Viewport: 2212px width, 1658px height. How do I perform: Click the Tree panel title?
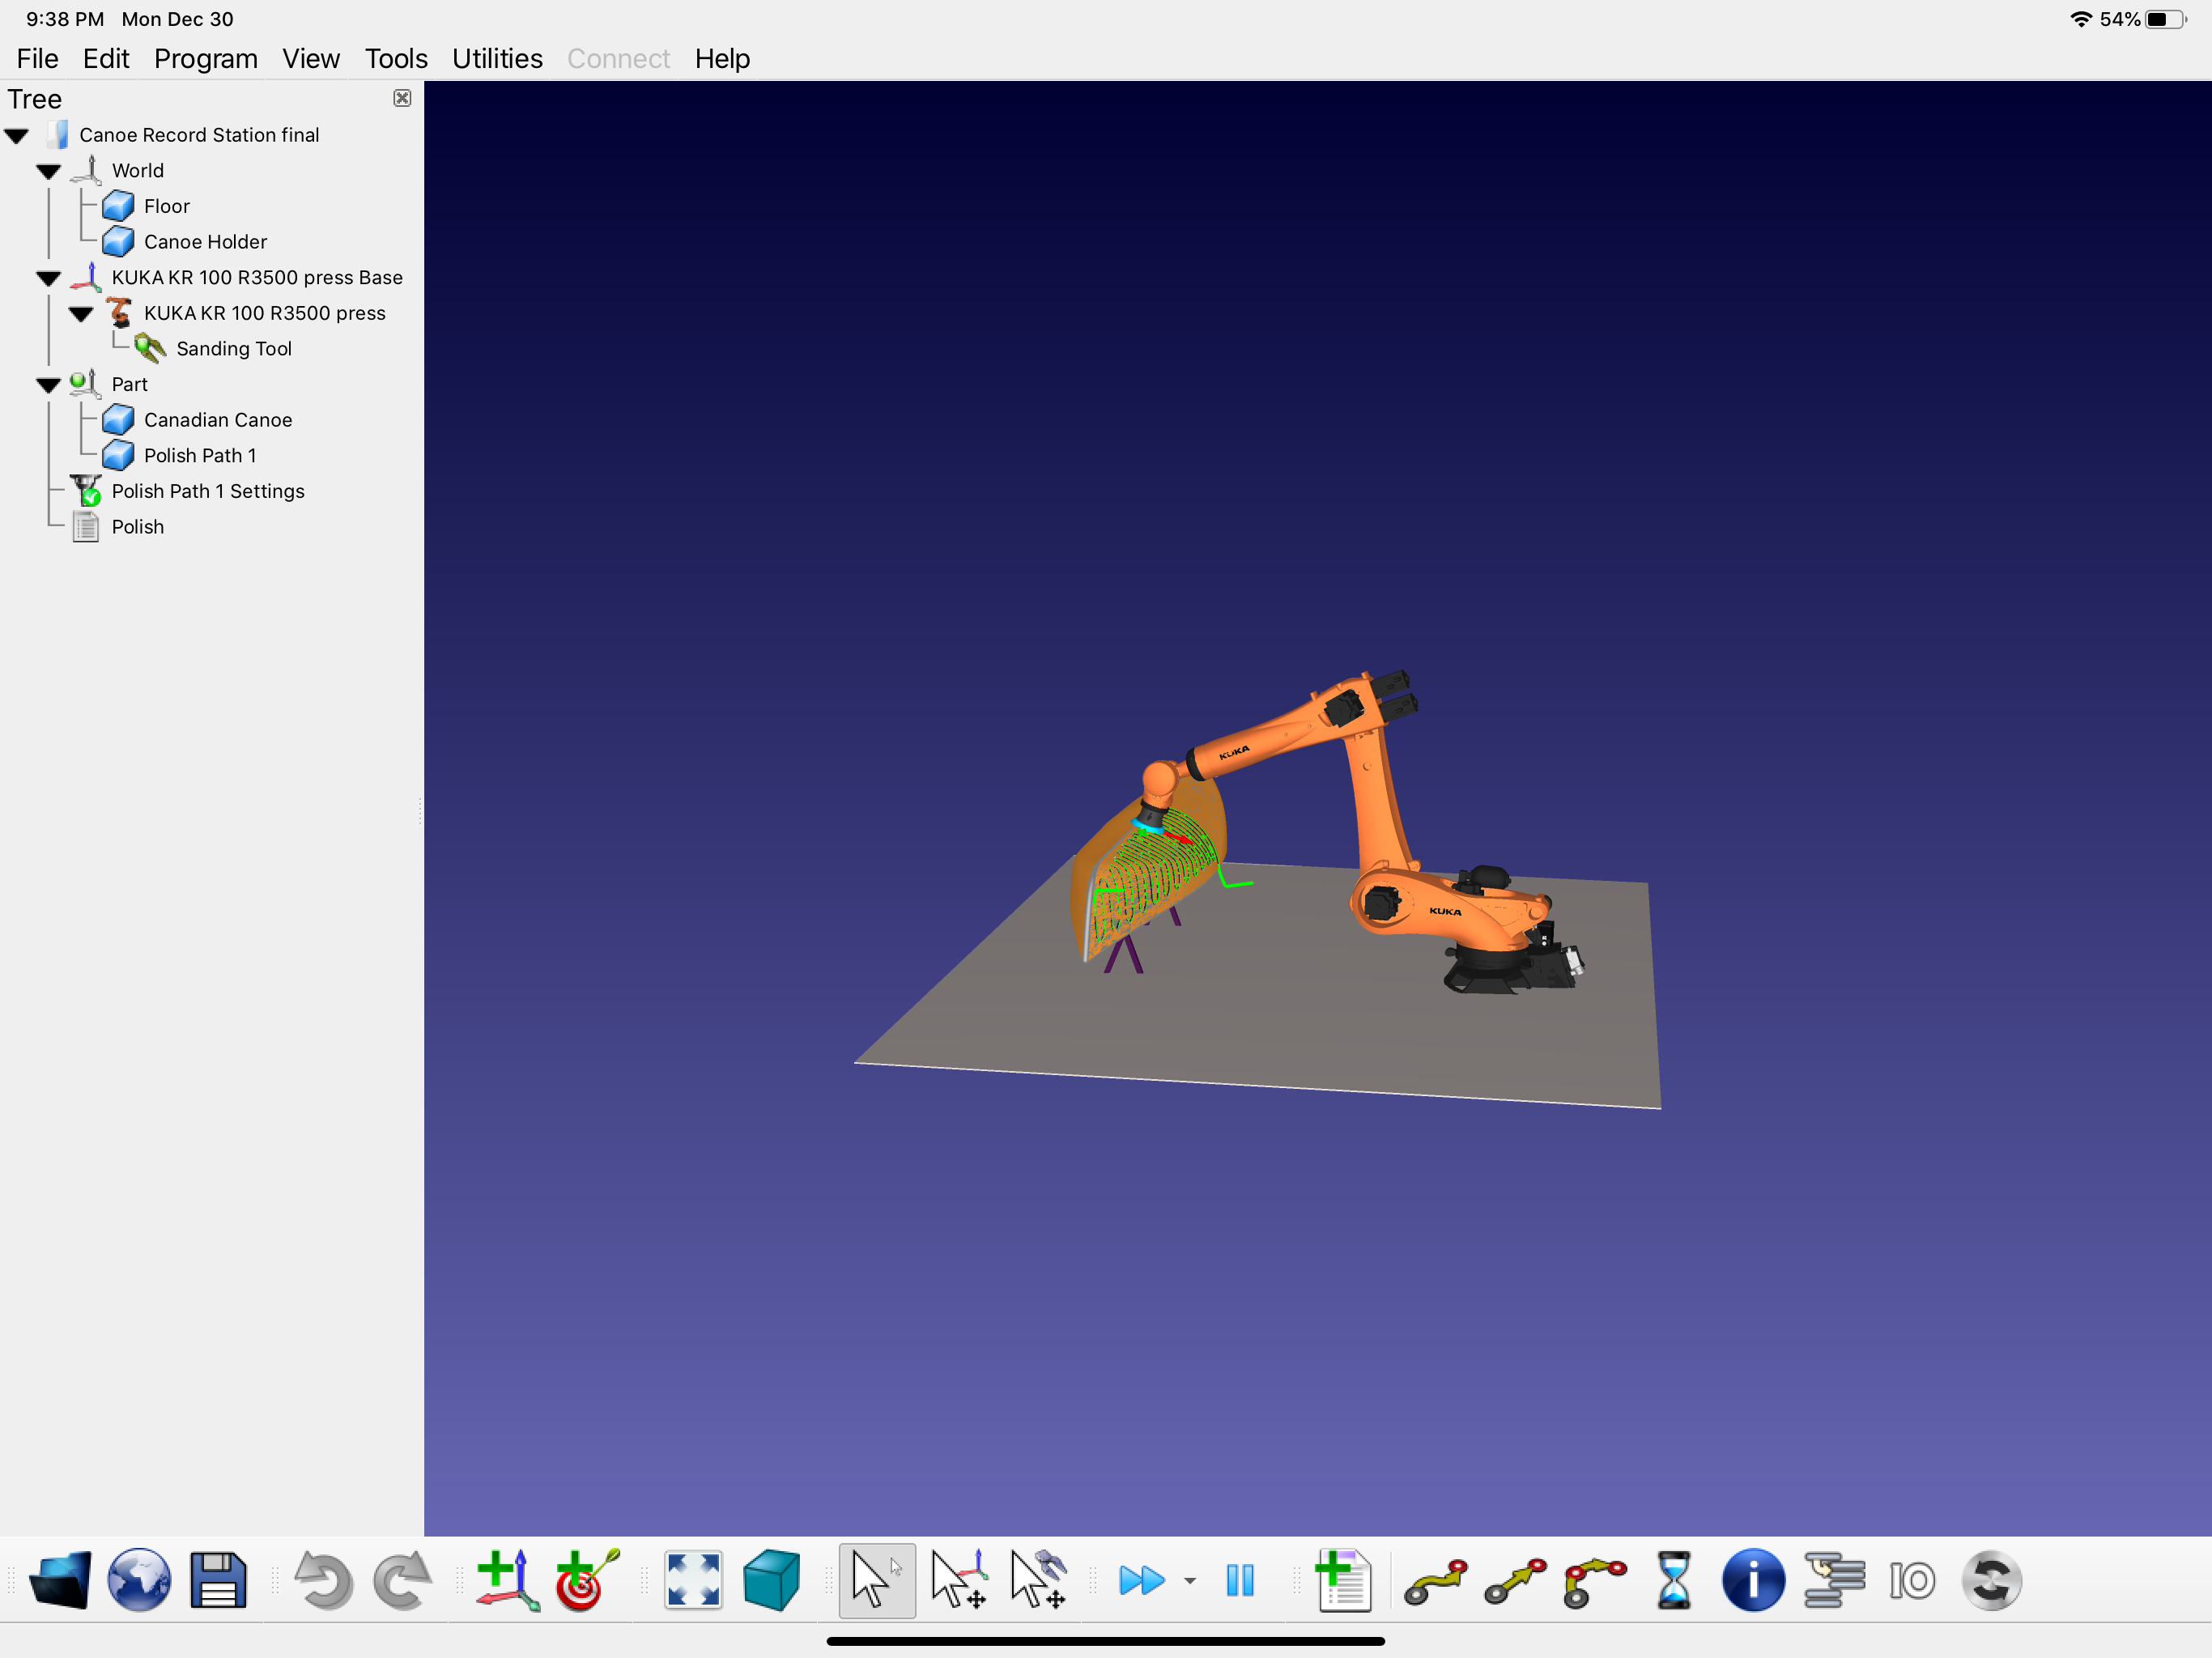(35, 99)
